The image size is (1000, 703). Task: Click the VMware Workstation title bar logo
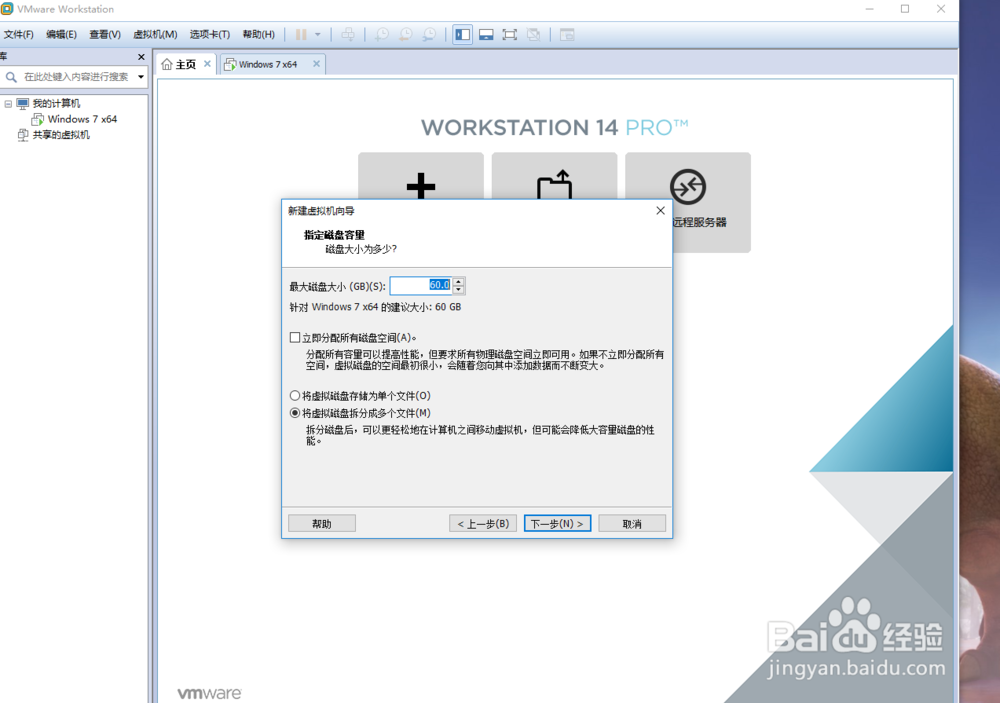pos(7,9)
